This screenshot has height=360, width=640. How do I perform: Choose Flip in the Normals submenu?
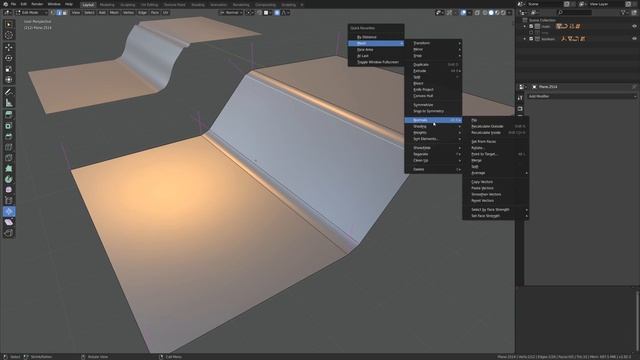(496, 120)
